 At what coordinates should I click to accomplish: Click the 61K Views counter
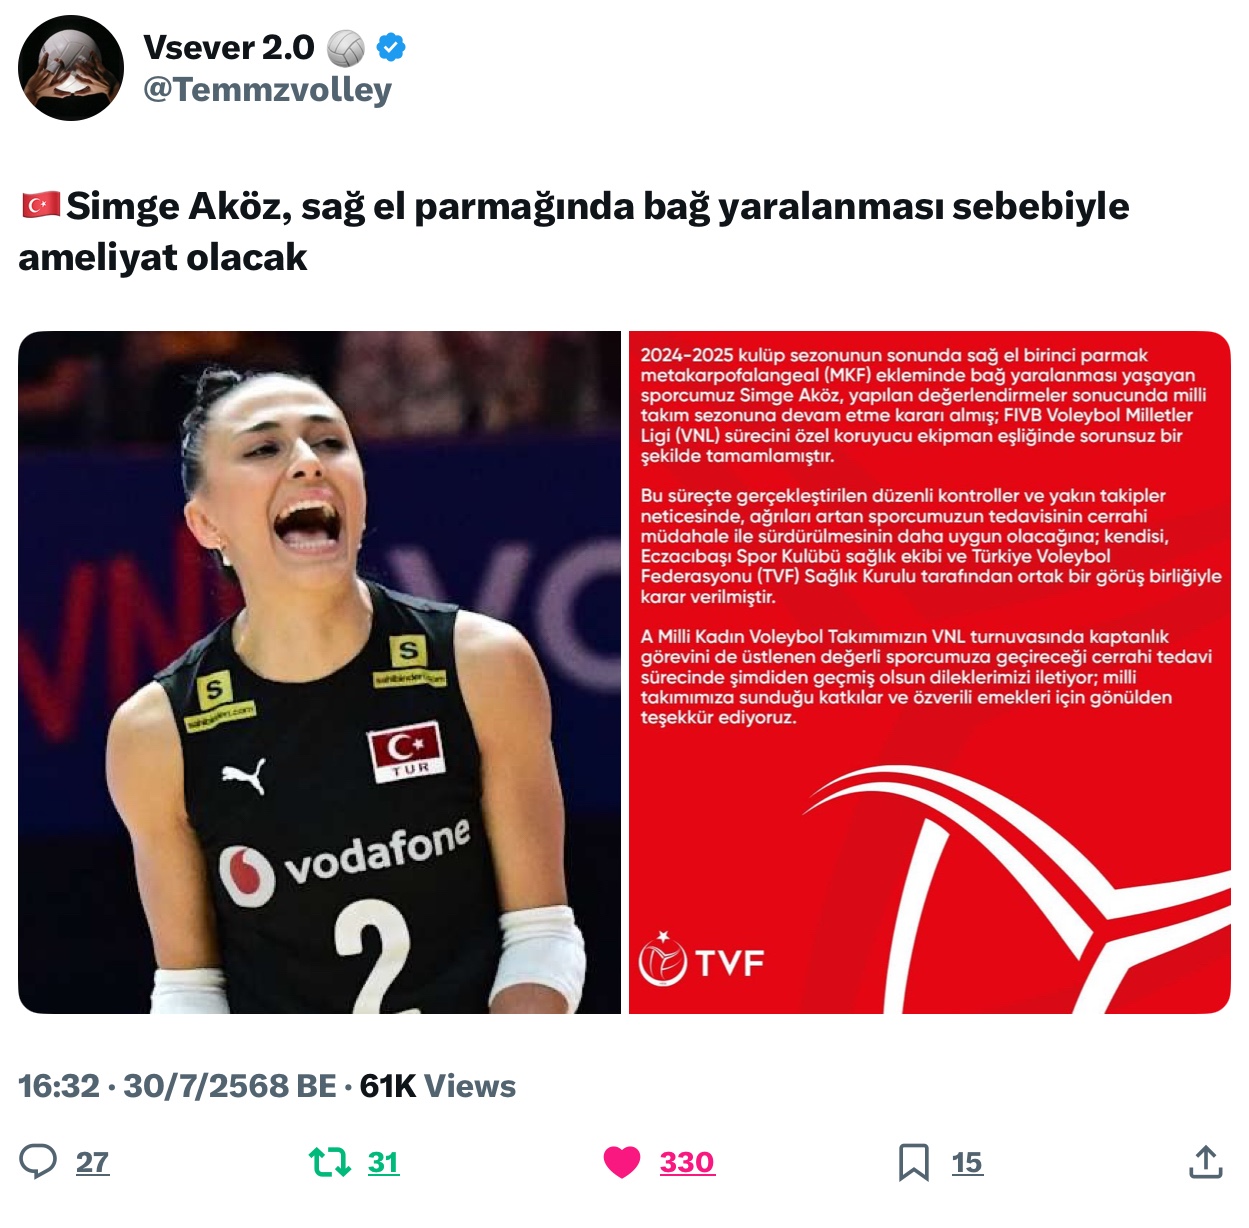438,1086
